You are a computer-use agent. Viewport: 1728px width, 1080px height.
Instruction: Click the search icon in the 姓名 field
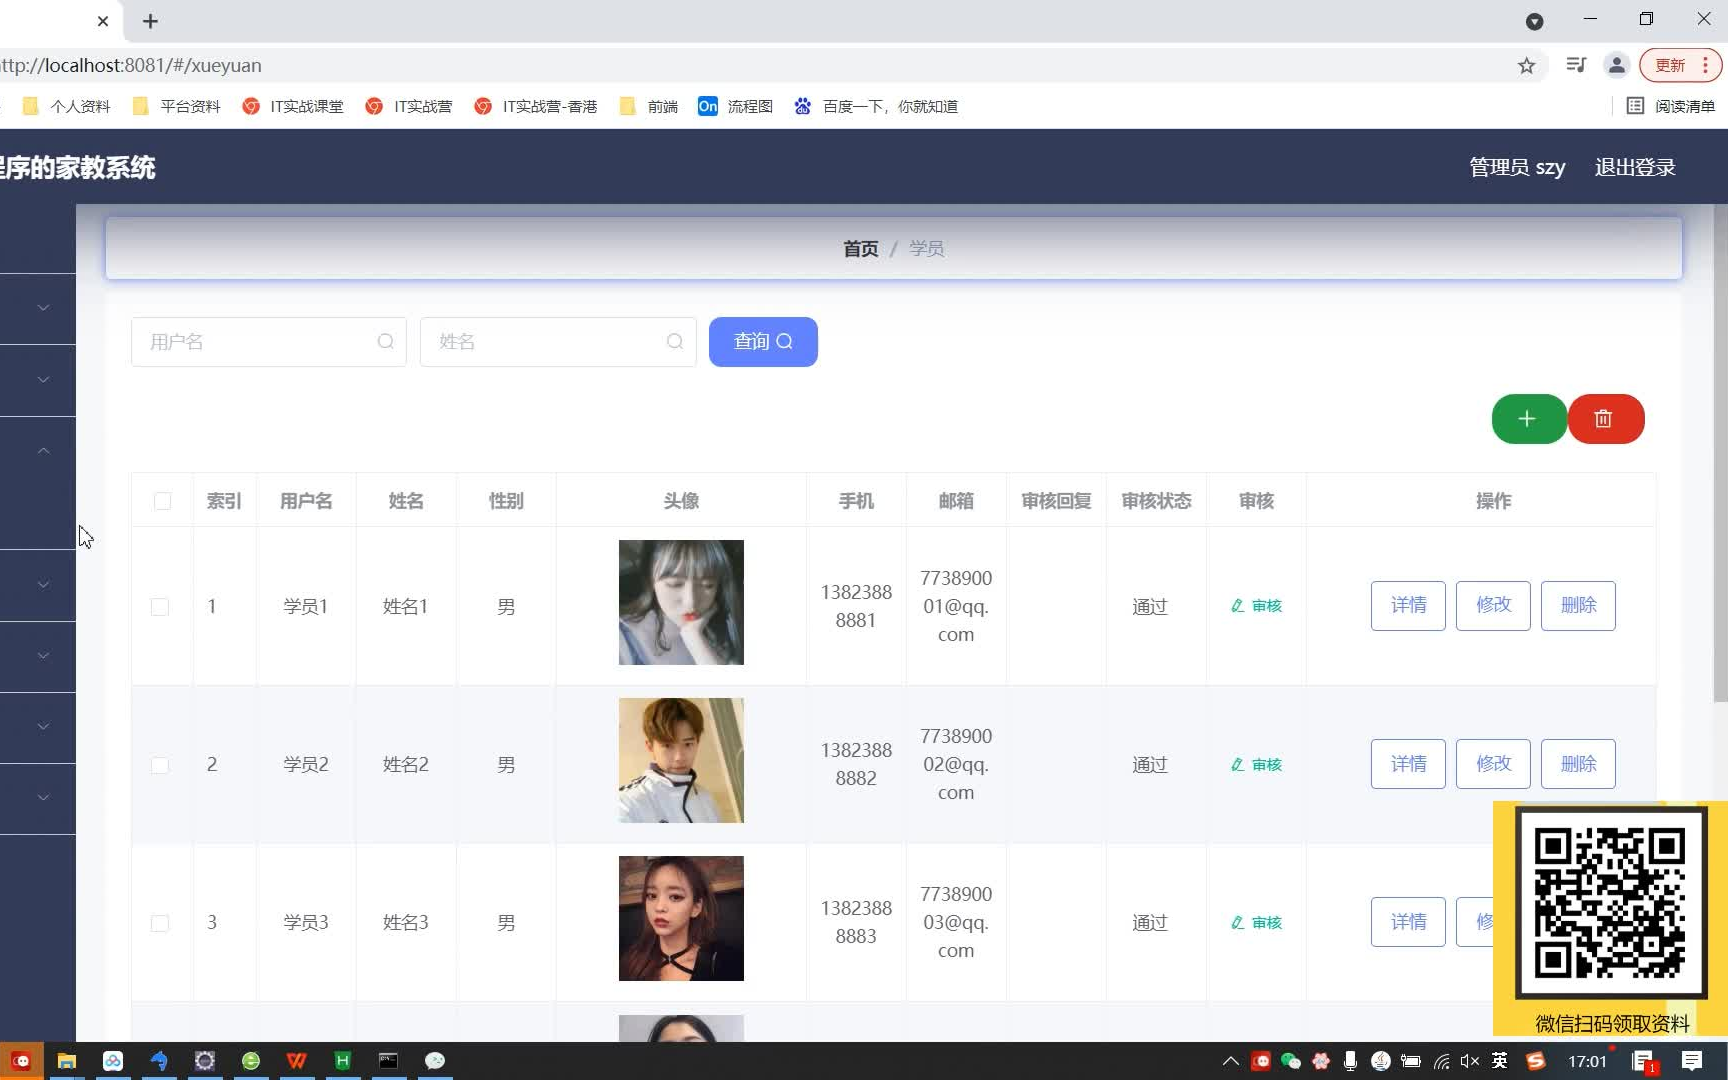[x=675, y=341]
